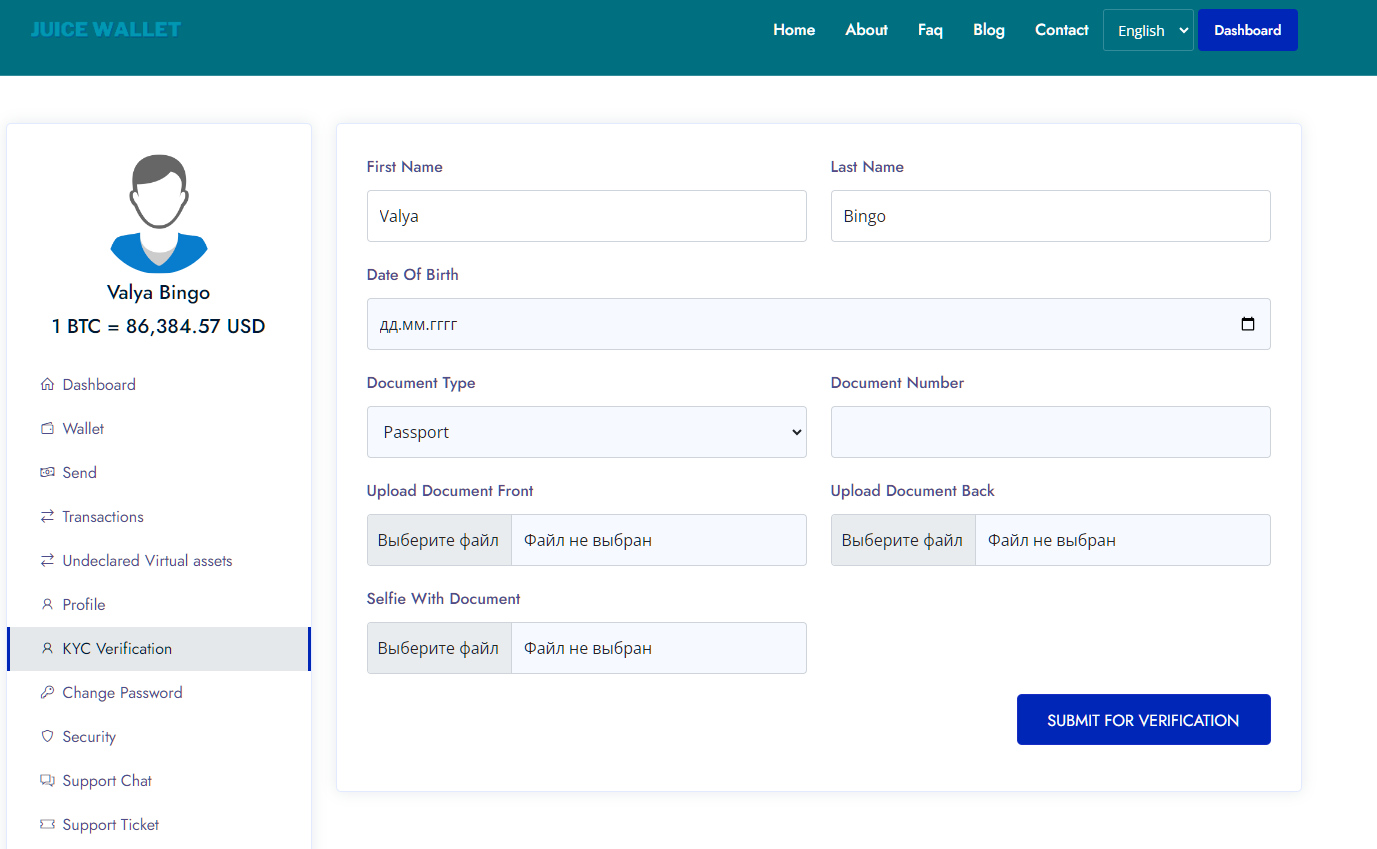
Task: Open Support Ticket in sidebar
Action: pyautogui.click(x=111, y=825)
